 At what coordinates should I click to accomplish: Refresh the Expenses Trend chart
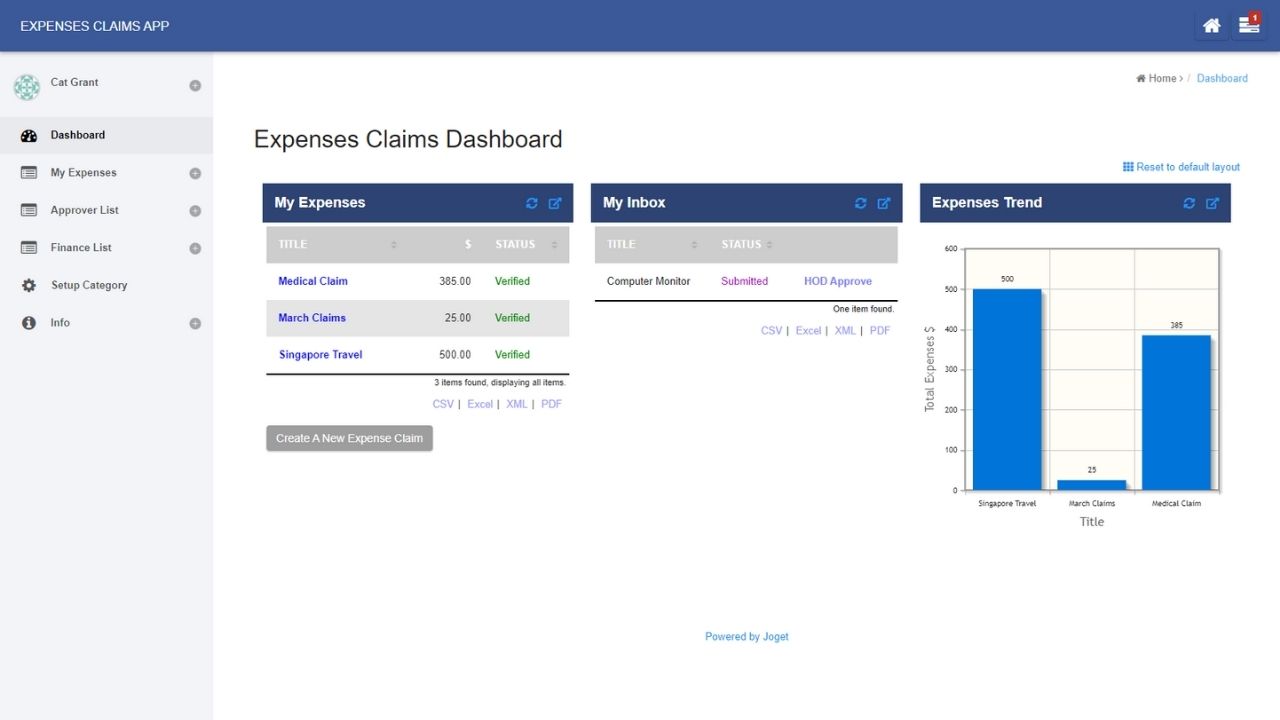[1189, 203]
